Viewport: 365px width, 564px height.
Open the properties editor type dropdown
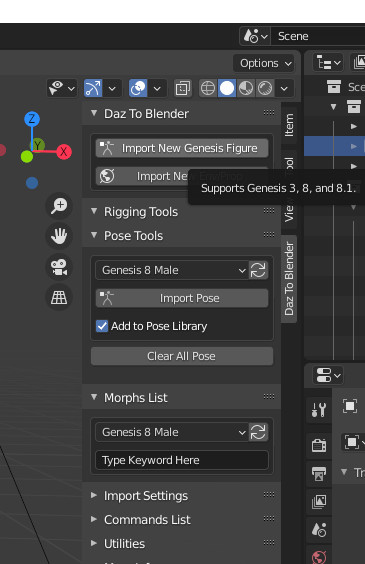tap(328, 376)
